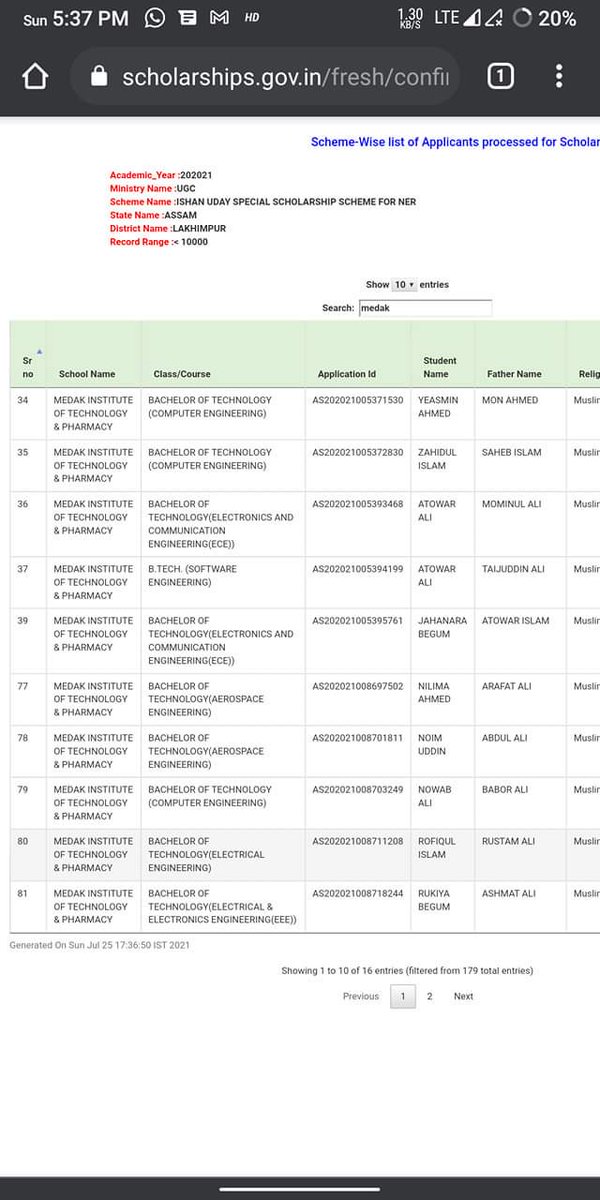Click the State Name ASSAM line

tap(153, 215)
